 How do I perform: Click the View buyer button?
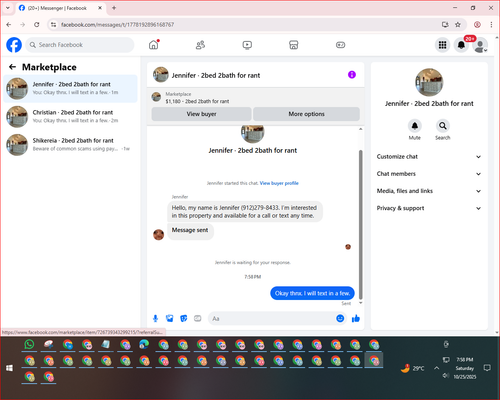[201, 114]
